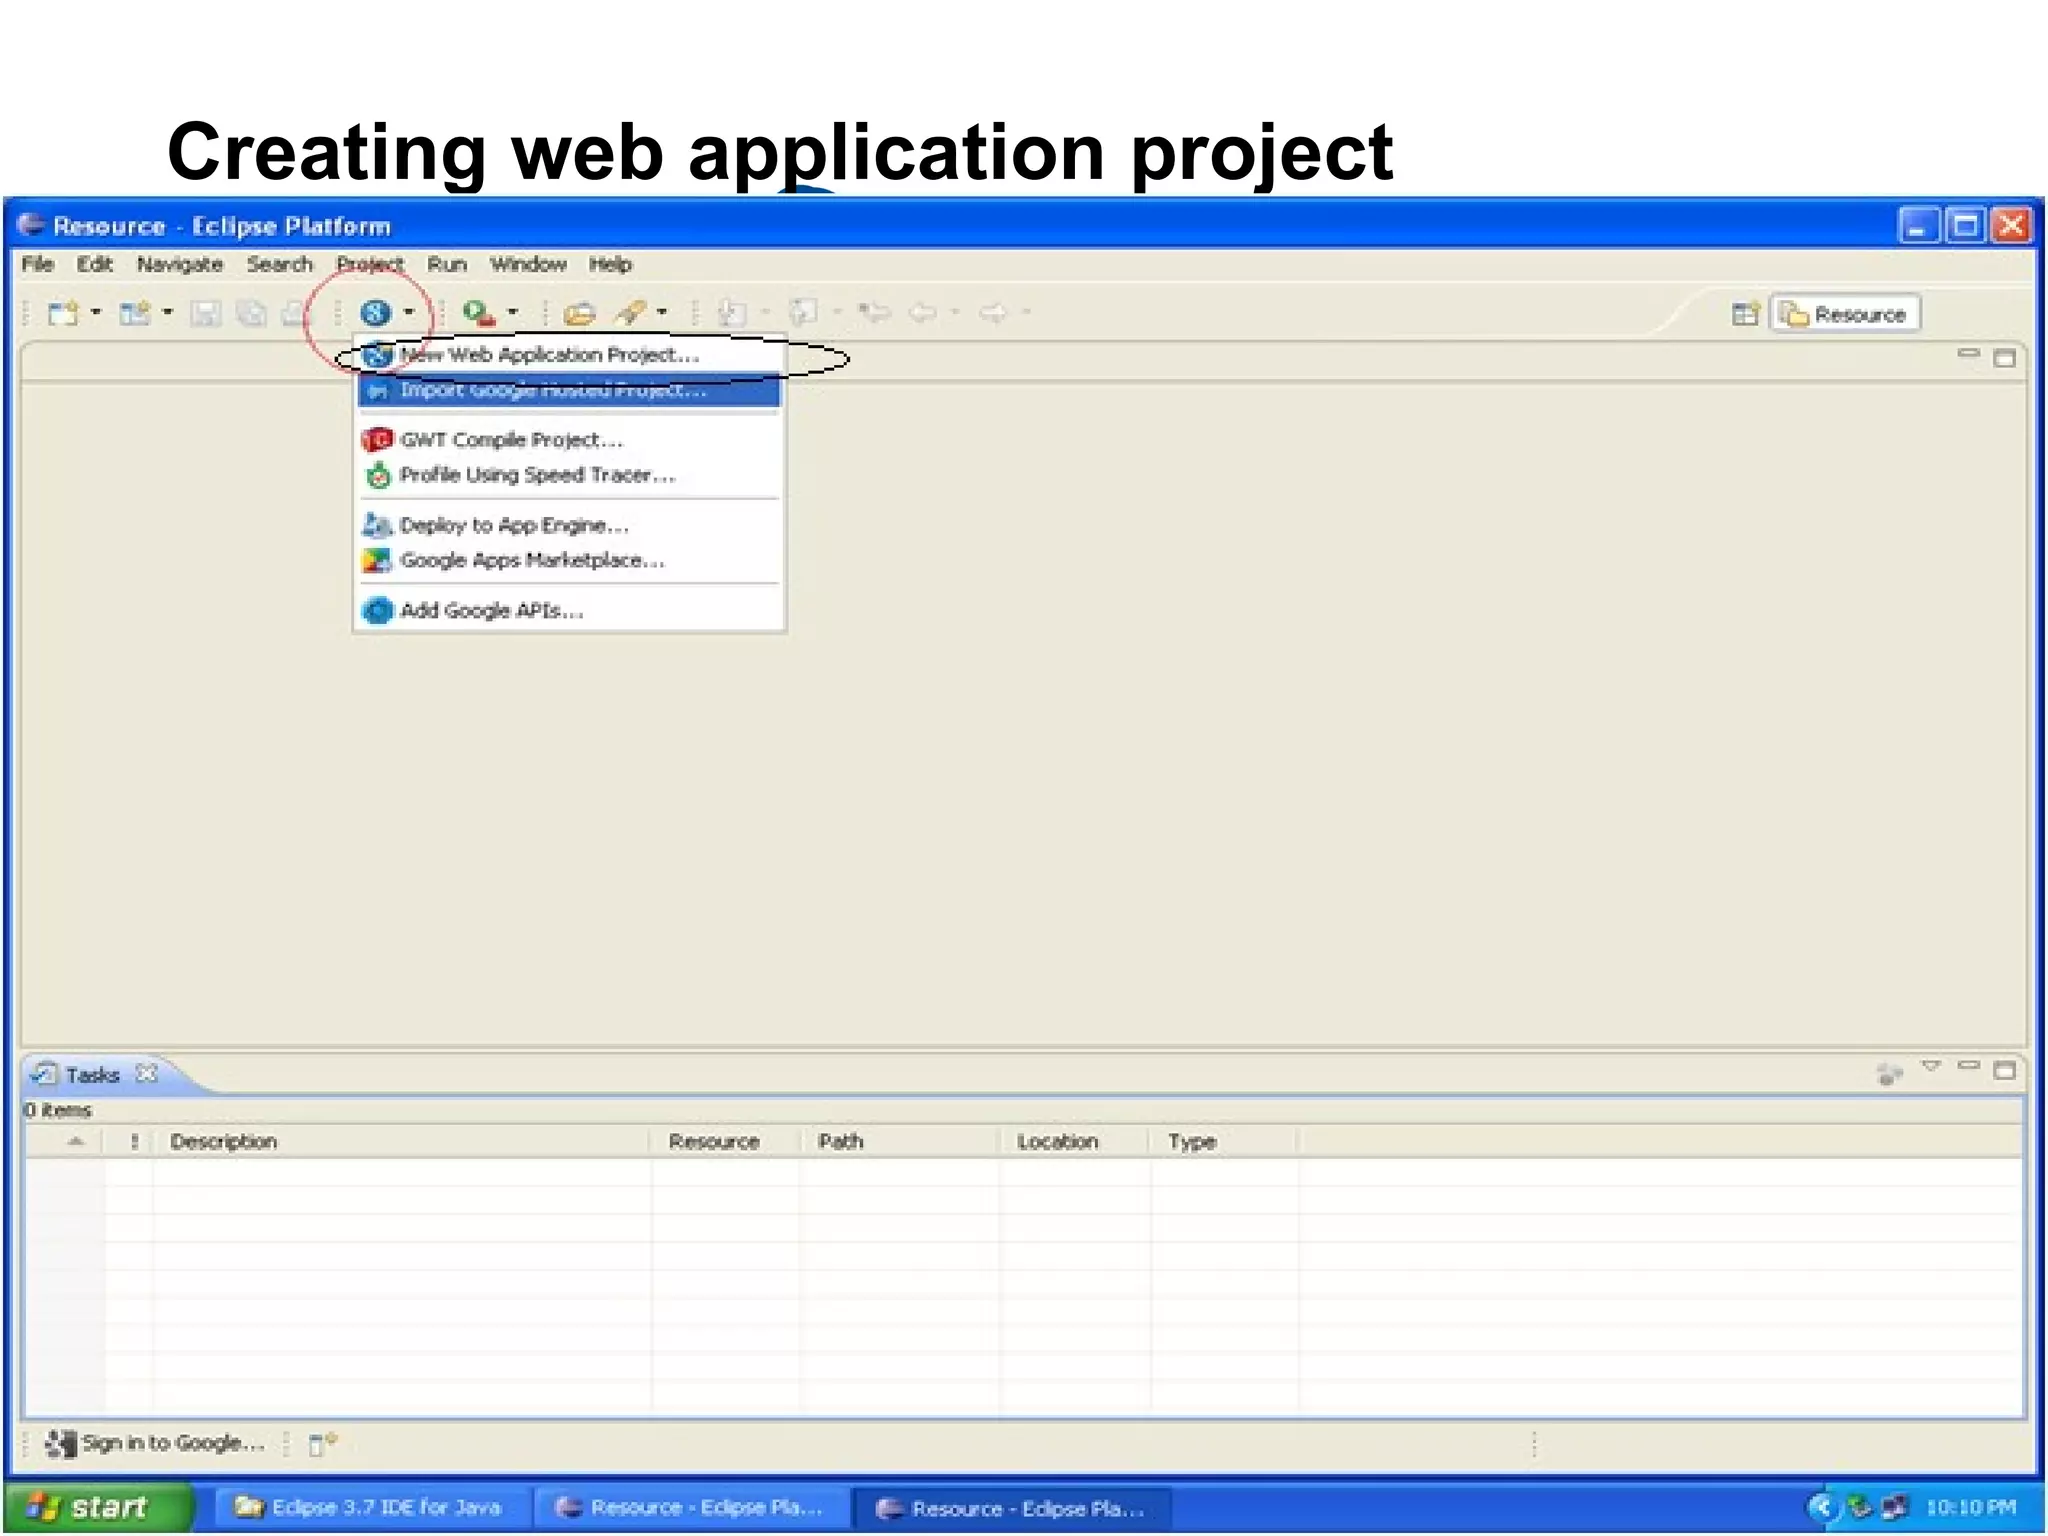Open the Project menu
Screen dimensions: 2048x1536
click(x=370, y=264)
